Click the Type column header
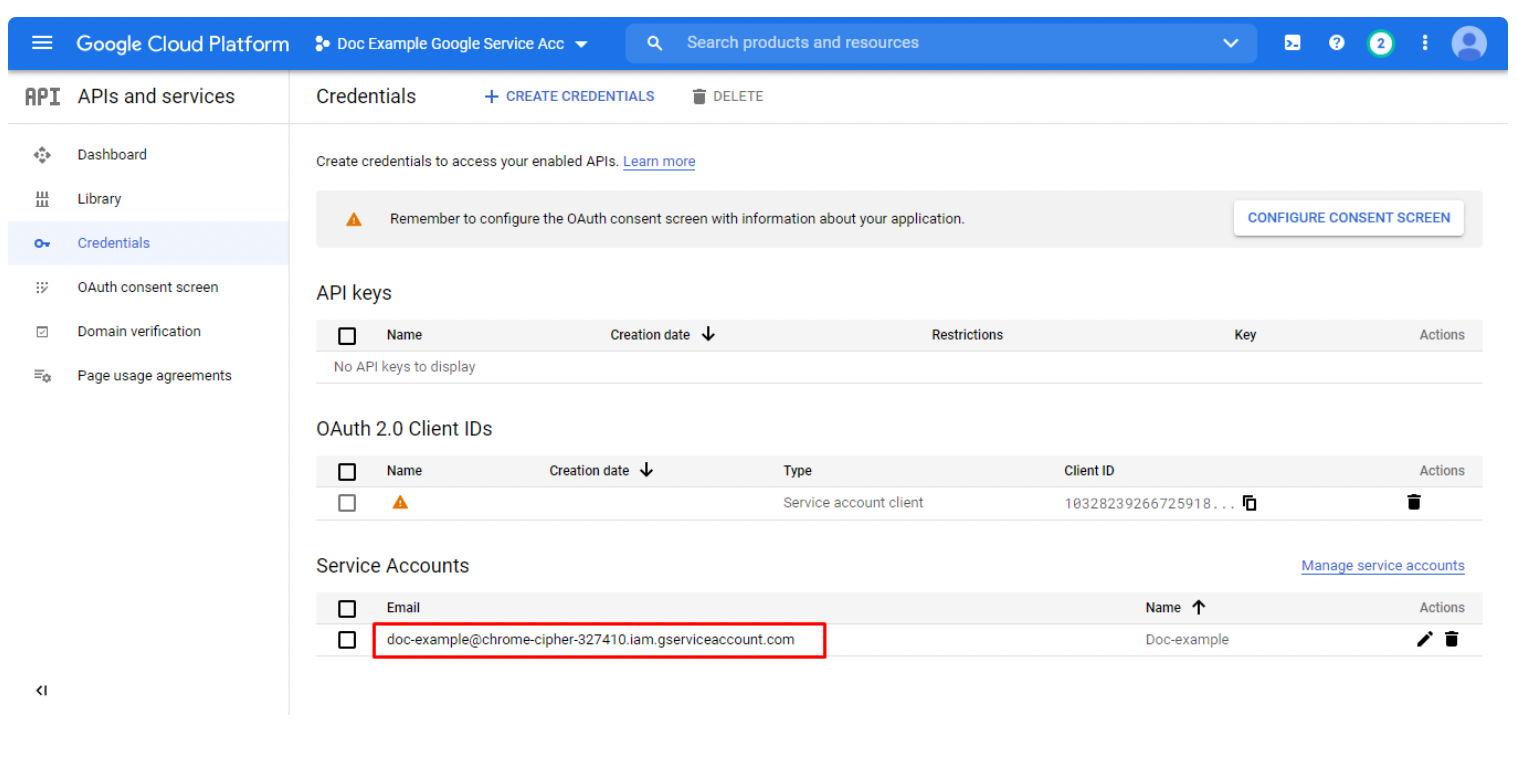 (x=797, y=471)
